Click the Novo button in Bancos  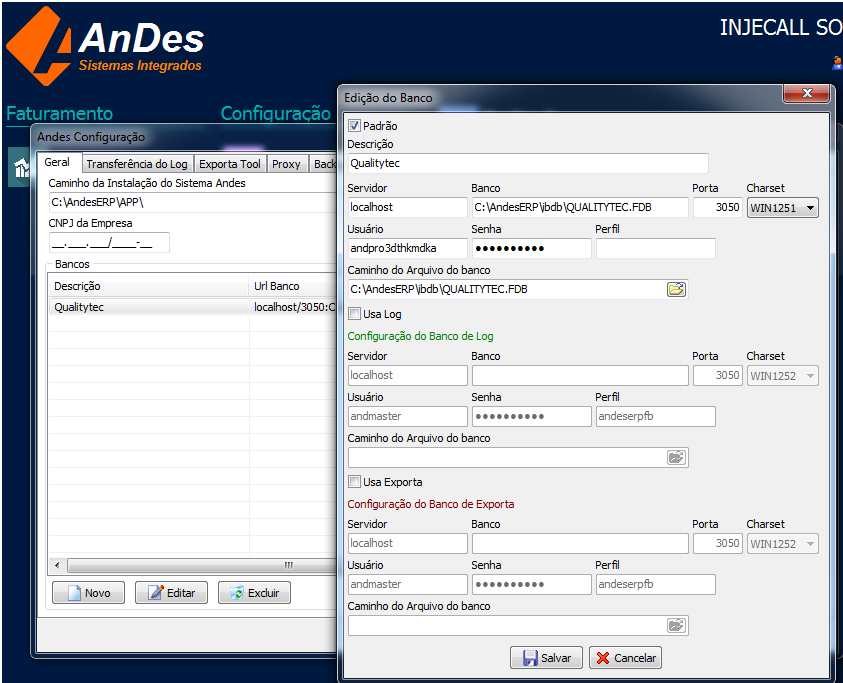88,593
